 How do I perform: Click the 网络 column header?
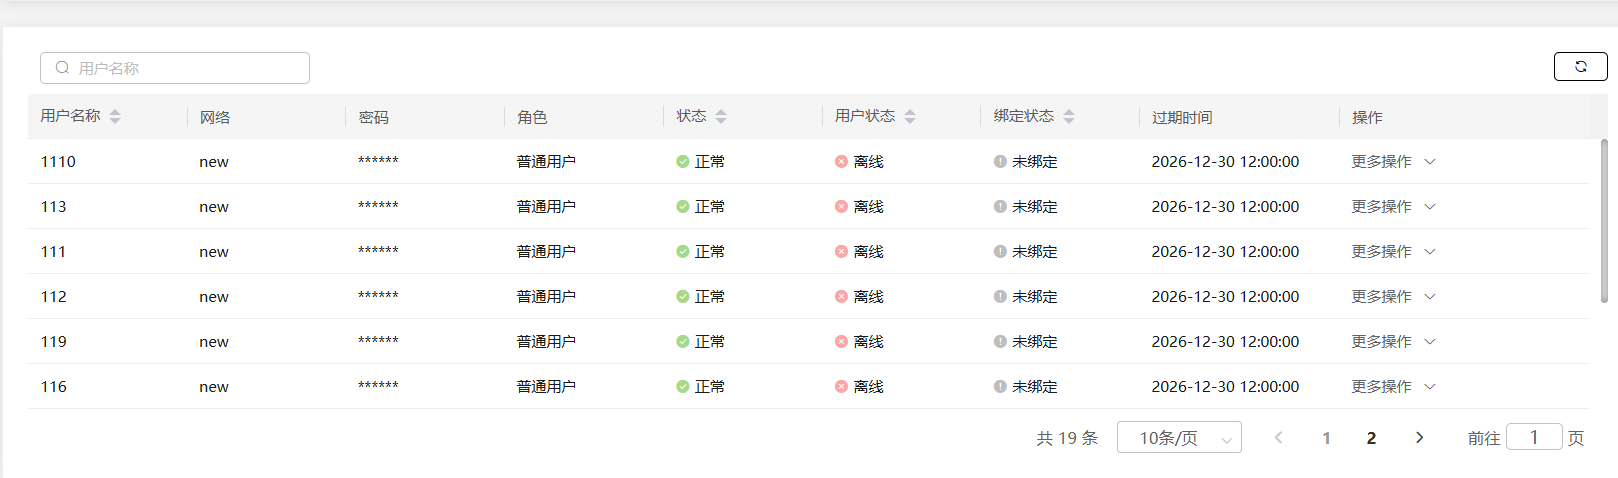click(x=215, y=117)
